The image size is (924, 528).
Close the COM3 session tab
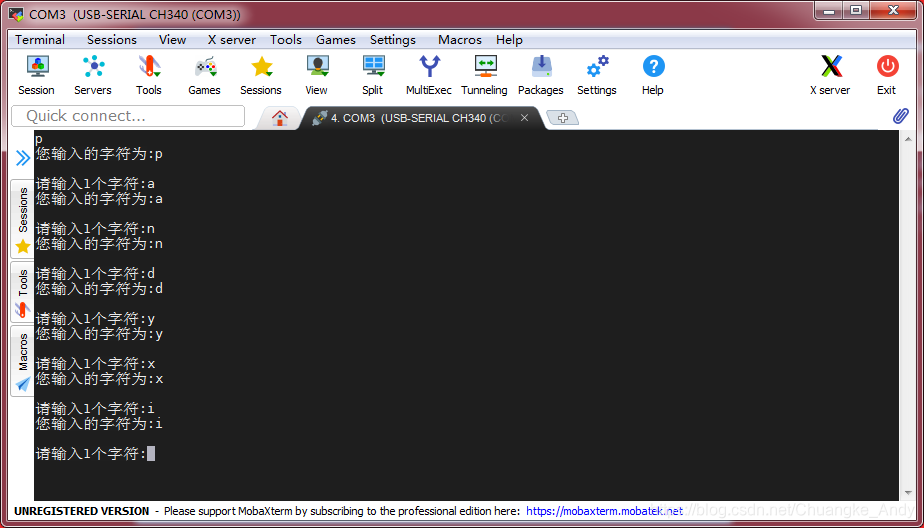click(524, 118)
